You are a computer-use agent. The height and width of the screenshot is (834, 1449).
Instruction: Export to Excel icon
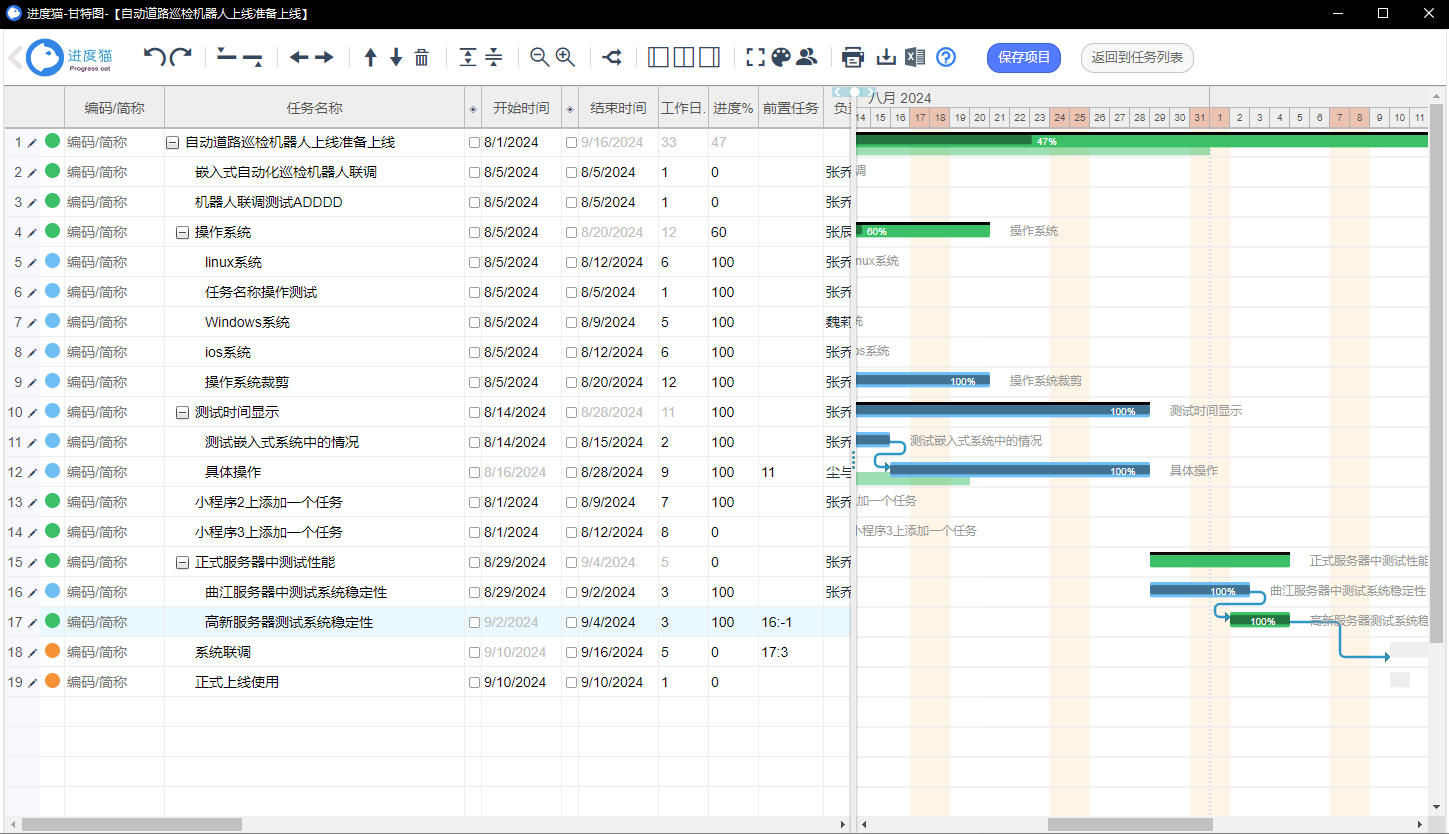click(915, 57)
